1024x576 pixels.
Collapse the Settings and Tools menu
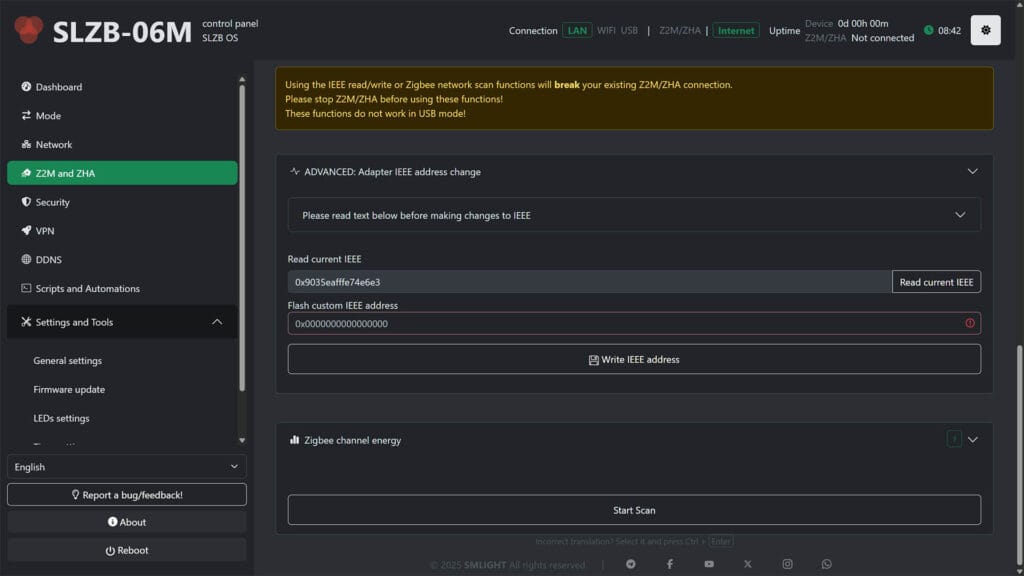pyautogui.click(x=217, y=322)
